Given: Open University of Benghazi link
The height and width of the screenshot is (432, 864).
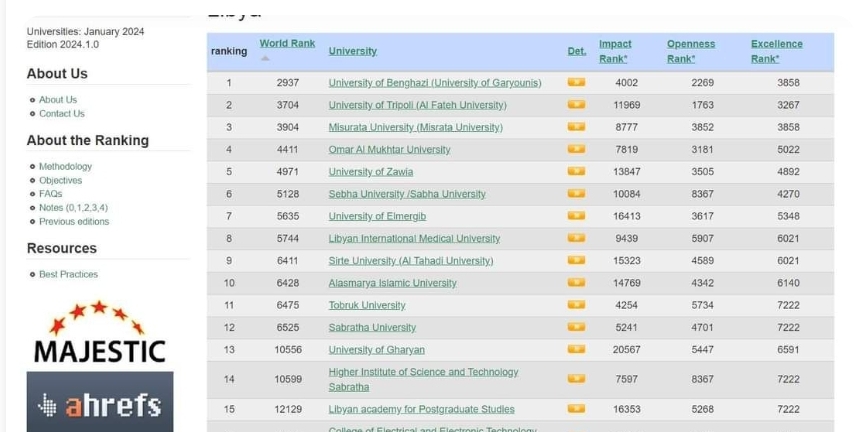Looking at the screenshot, I should pyautogui.click(x=435, y=83).
